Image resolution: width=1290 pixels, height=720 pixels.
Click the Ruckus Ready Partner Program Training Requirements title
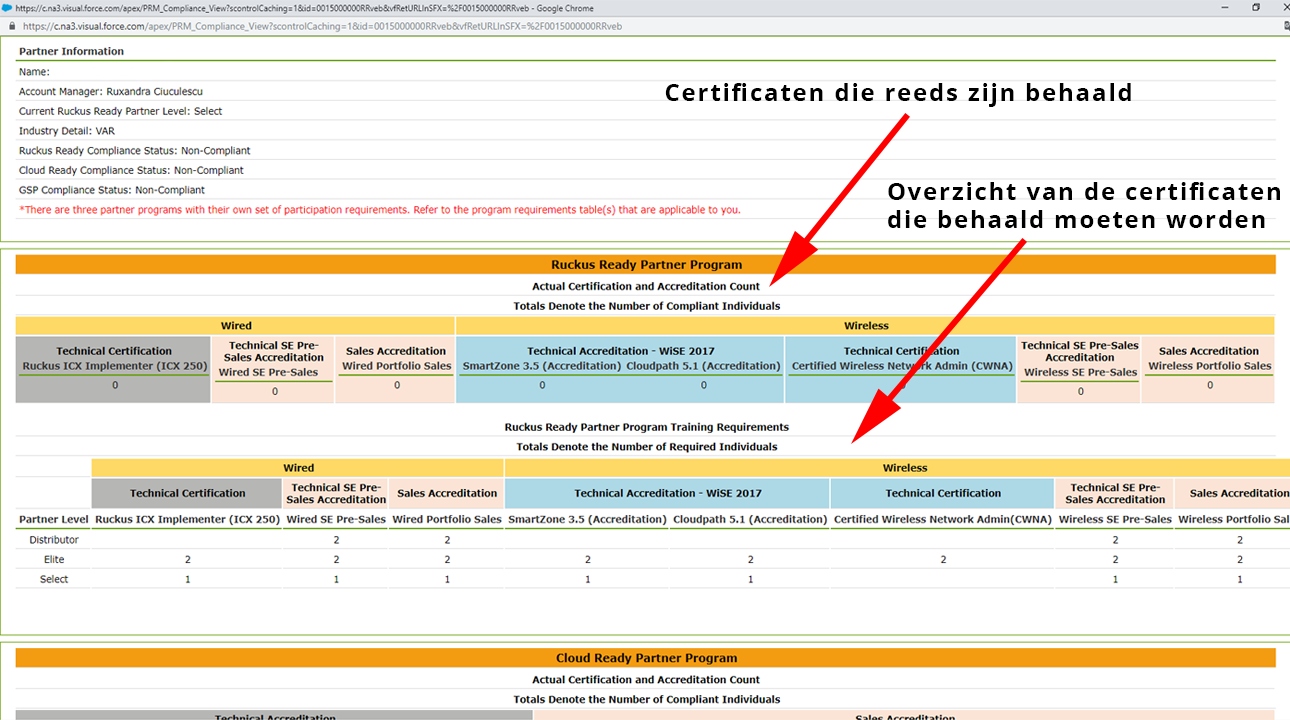[646, 427]
